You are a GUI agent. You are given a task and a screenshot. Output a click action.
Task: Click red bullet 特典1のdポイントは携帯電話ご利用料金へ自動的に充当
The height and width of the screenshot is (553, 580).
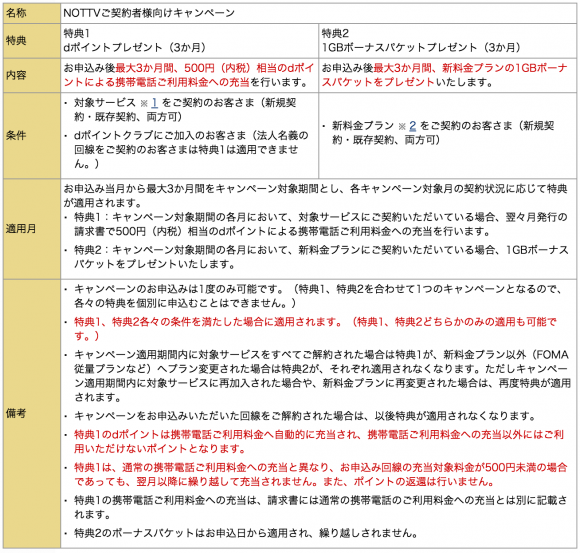click(319, 442)
